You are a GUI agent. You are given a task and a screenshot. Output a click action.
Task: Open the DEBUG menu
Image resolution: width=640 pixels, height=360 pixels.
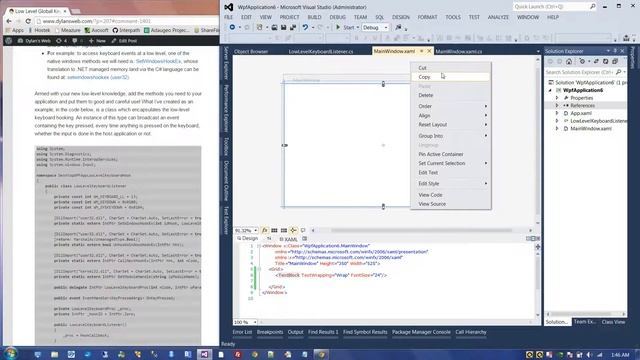click(x=338, y=17)
